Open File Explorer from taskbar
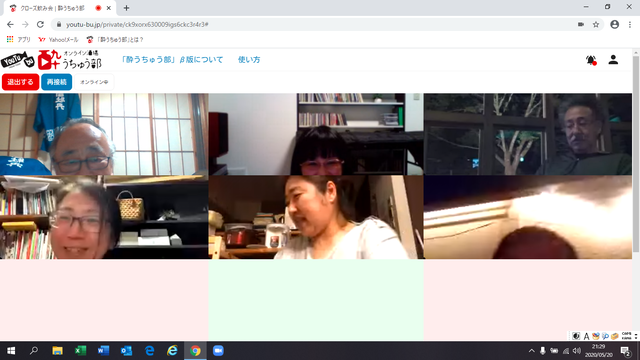This screenshot has height=360, width=640. click(x=57, y=351)
